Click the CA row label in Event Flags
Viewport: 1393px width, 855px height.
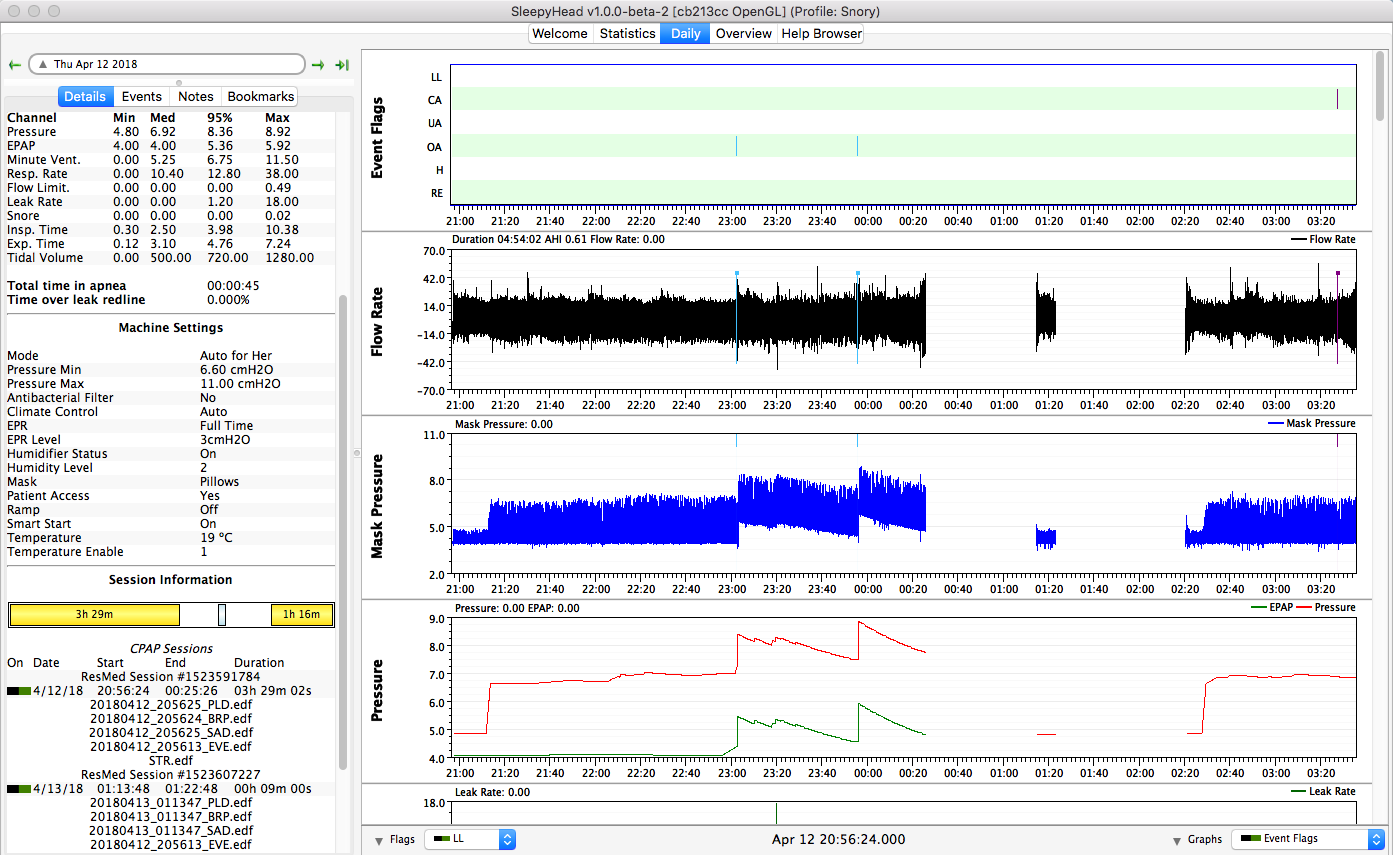(435, 100)
